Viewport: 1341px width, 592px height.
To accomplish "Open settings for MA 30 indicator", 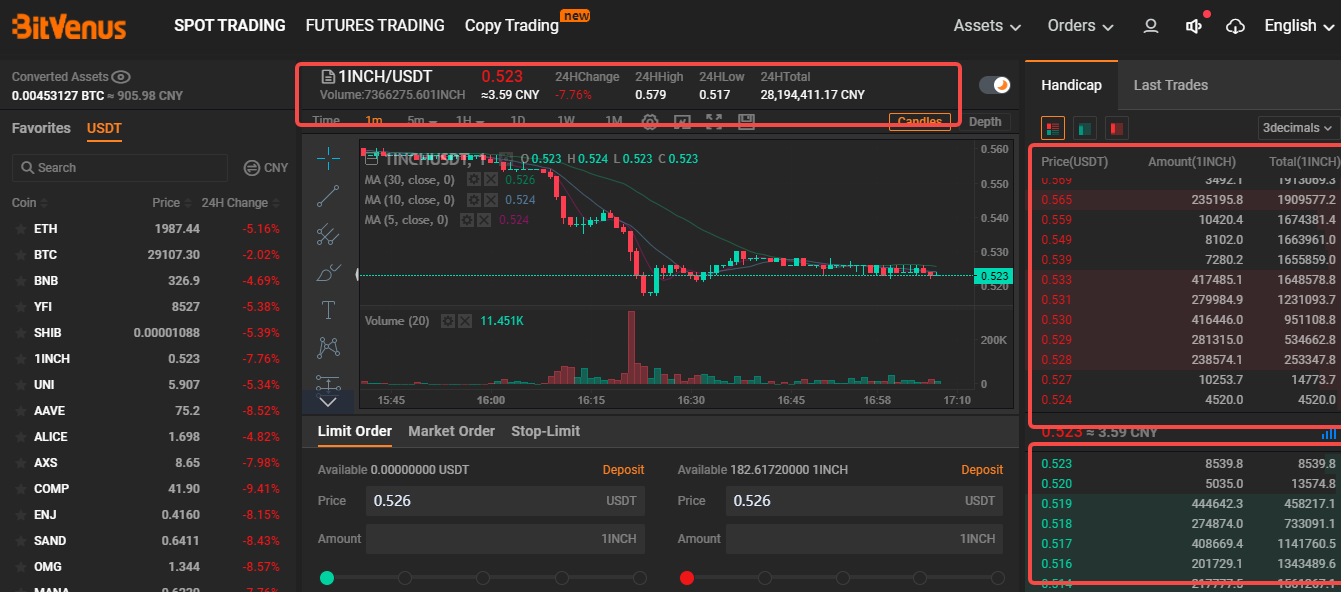I will click(x=474, y=180).
